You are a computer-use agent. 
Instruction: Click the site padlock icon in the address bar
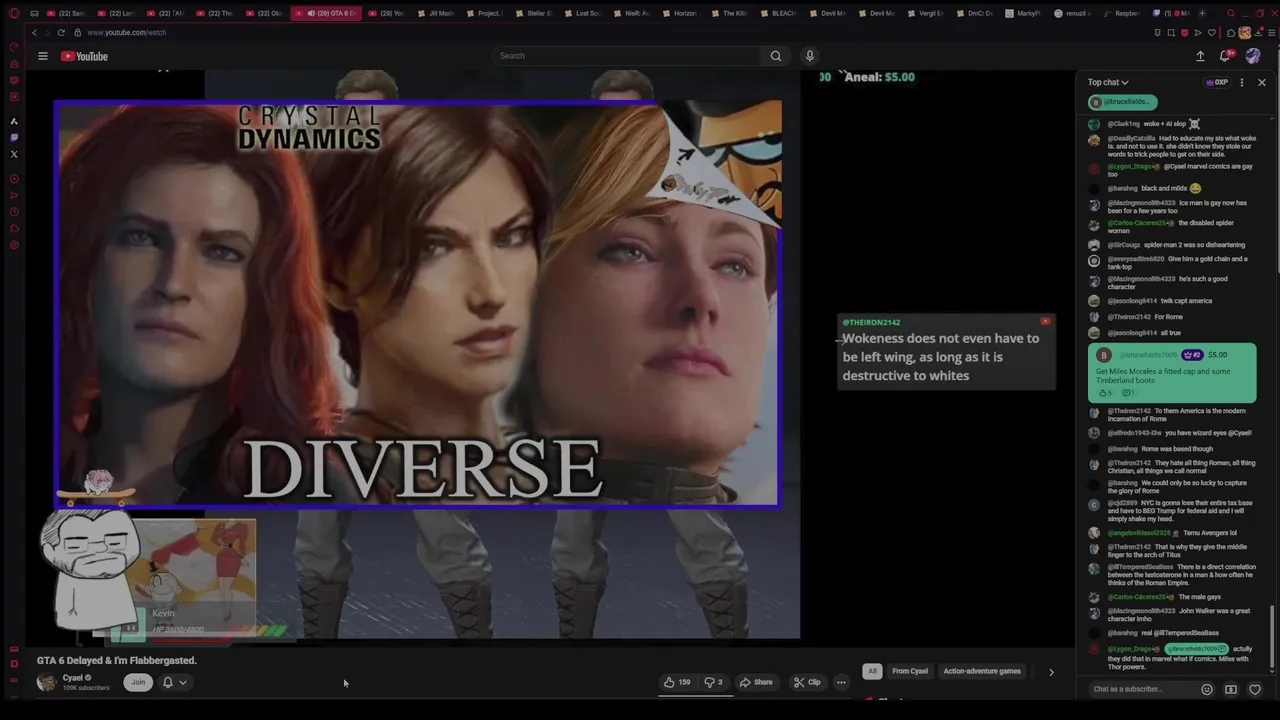click(80, 32)
